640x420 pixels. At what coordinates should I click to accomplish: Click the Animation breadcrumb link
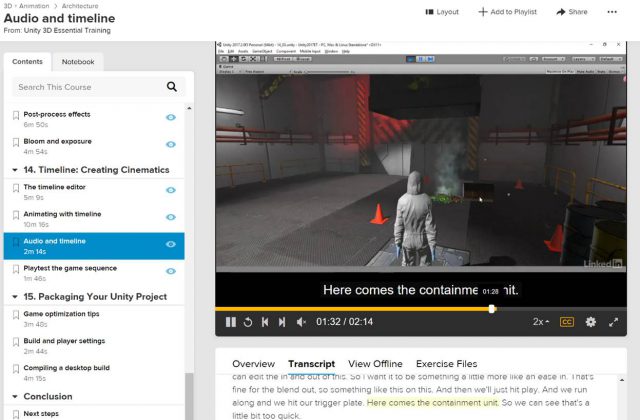[34, 6]
